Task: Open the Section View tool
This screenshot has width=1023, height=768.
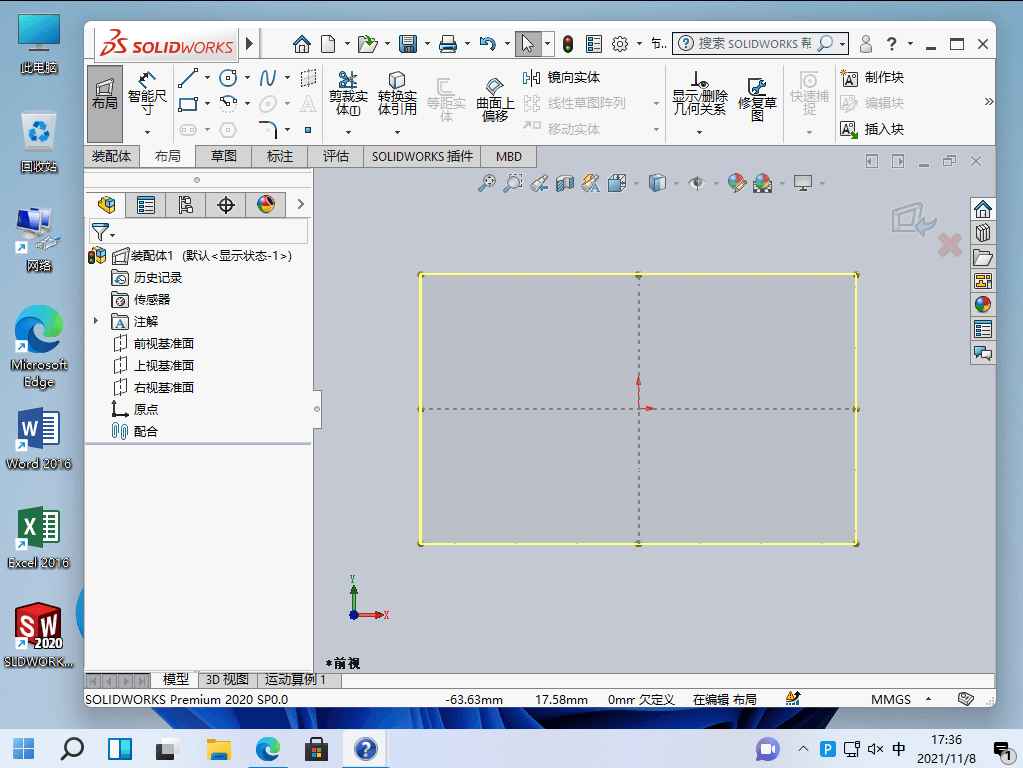Action: tap(565, 183)
